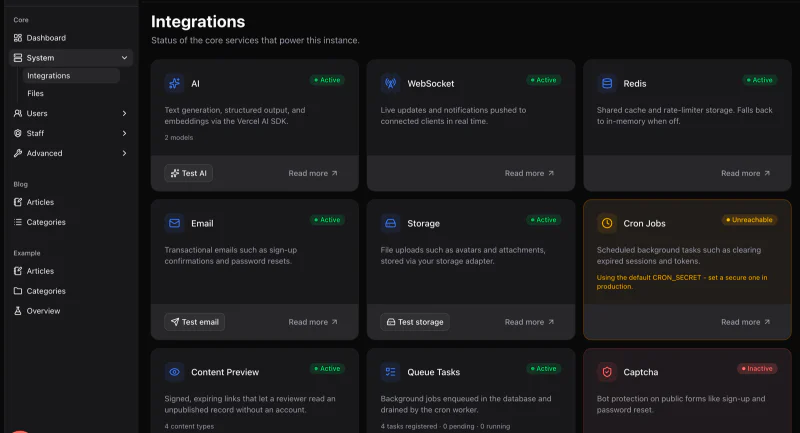Image resolution: width=800 pixels, height=433 pixels.
Task: Open Example Articles page
Action: [x=71, y=271]
